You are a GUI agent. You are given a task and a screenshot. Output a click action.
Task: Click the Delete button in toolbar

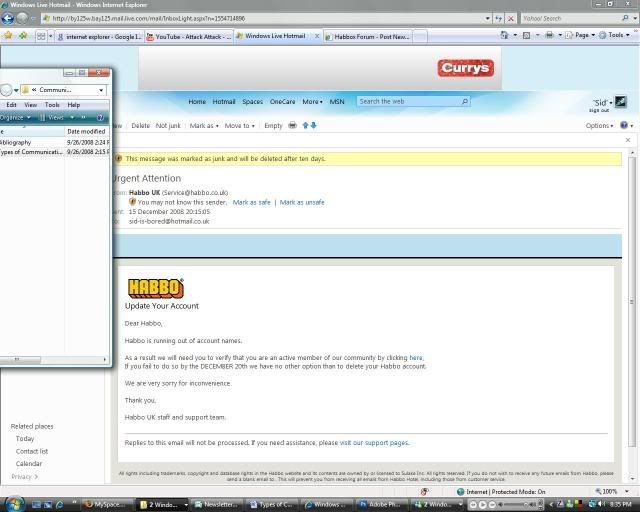click(141, 126)
